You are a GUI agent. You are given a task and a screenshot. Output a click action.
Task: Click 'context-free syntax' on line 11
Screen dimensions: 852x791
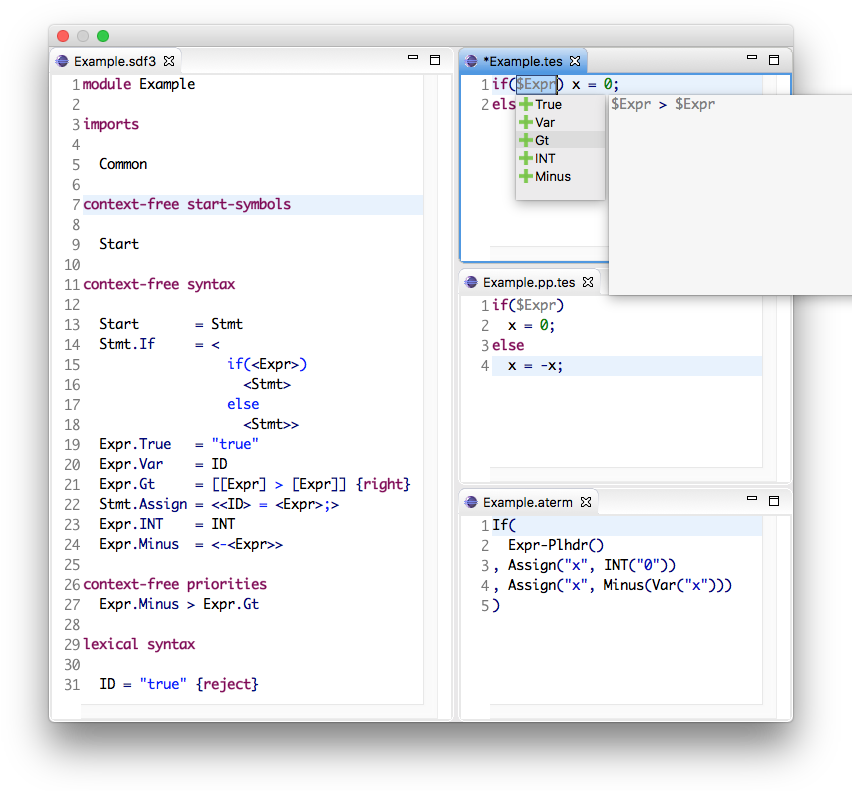tap(159, 284)
